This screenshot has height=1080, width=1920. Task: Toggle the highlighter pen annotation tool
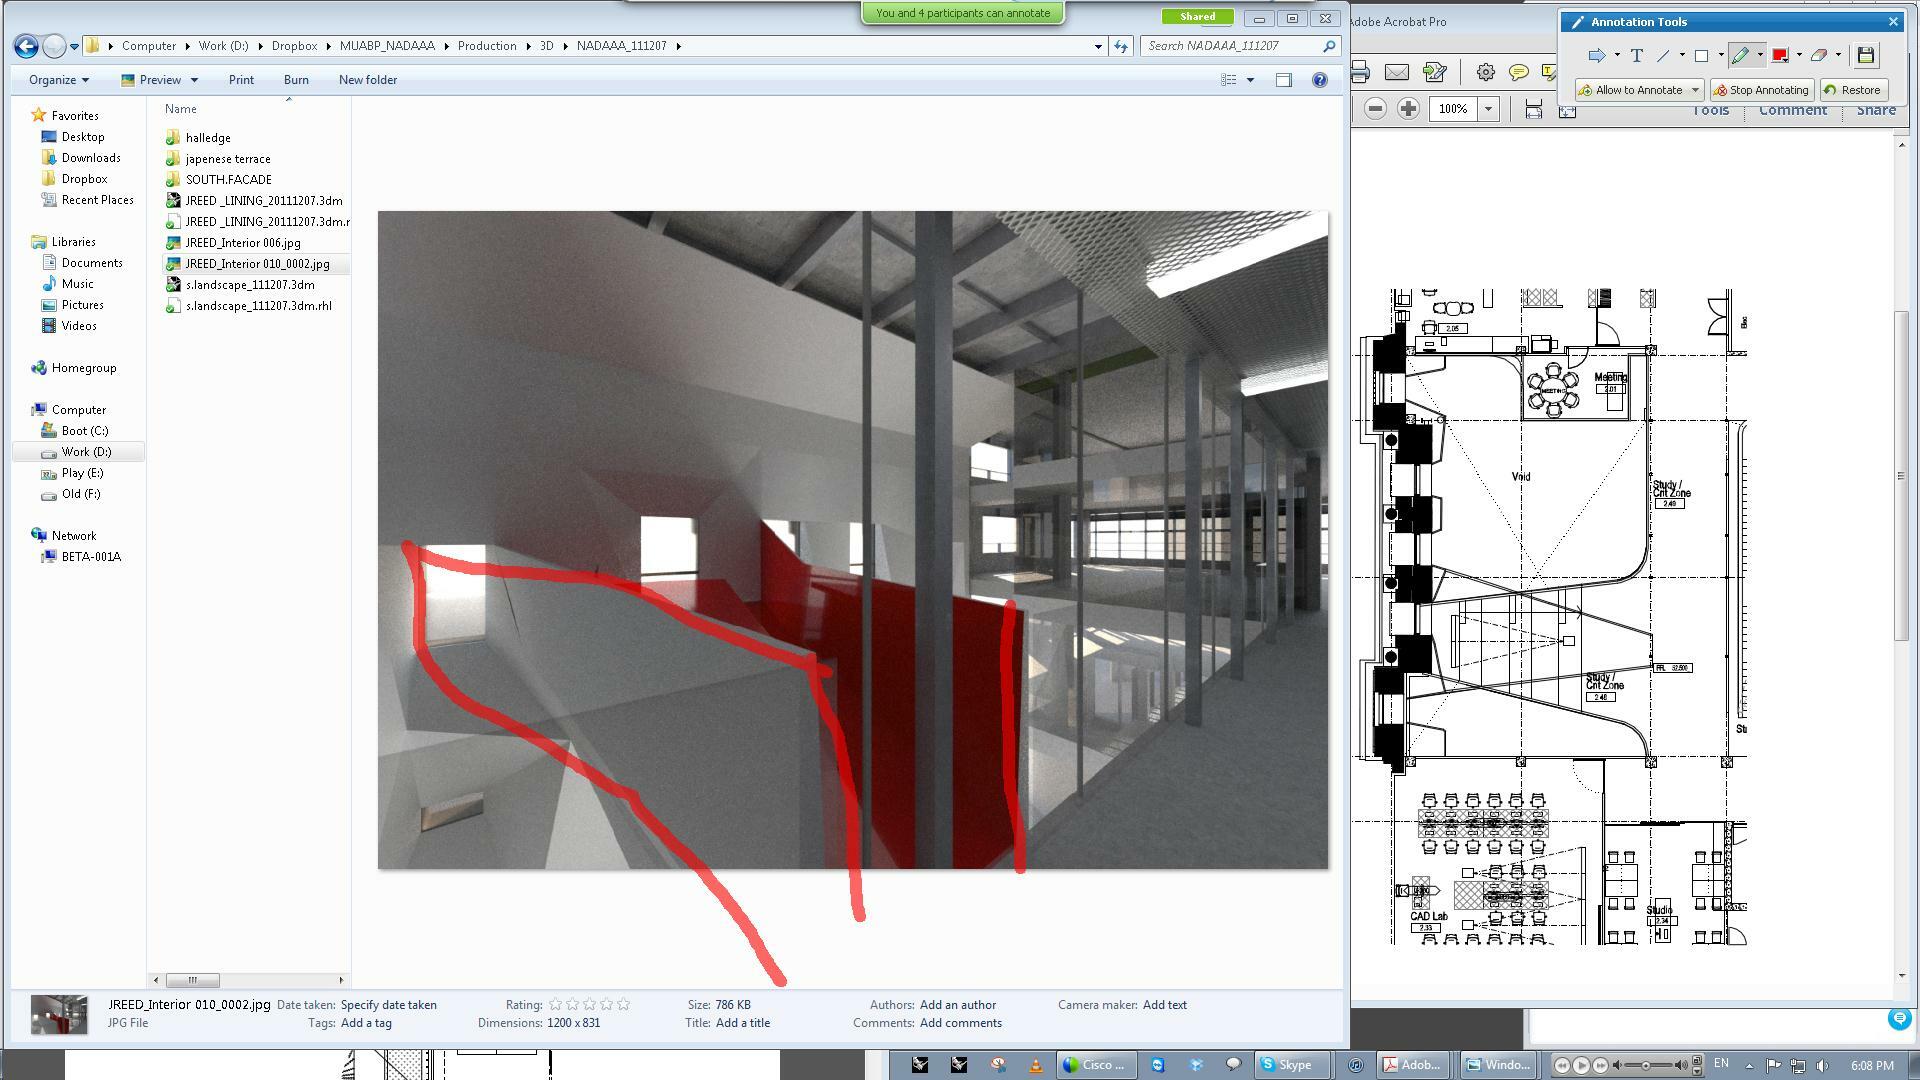(x=1741, y=56)
